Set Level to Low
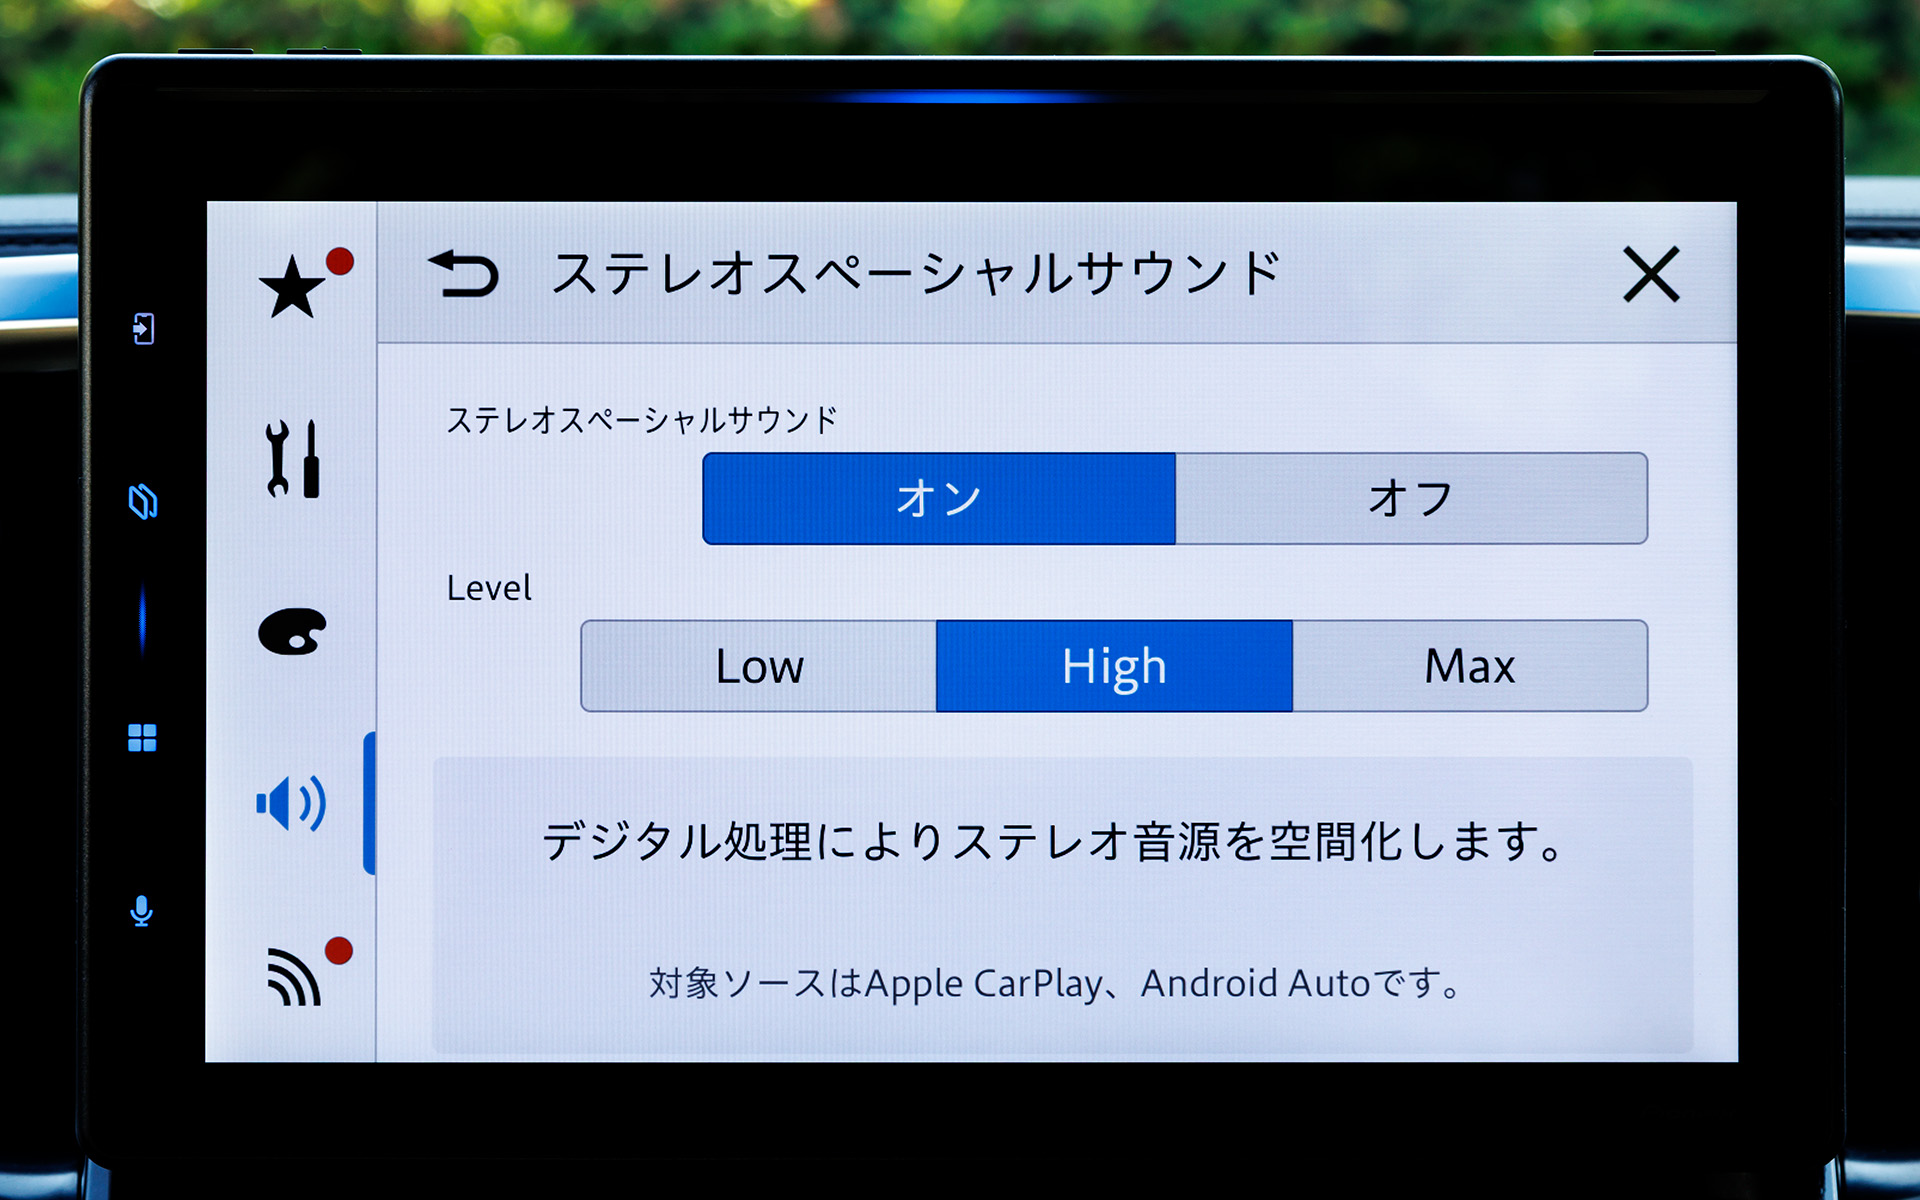This screenshot has width=1920, height=1200. 759,666
